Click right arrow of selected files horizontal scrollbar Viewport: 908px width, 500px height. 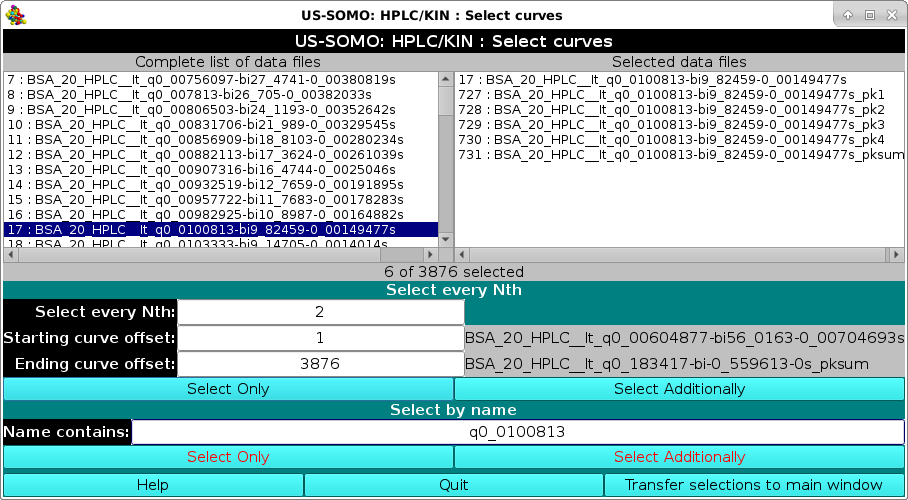coord(896,254)
